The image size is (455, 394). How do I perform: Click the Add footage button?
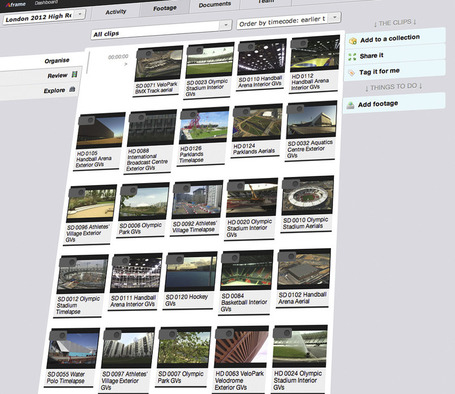pyautogui.click(x=394, y=103)
